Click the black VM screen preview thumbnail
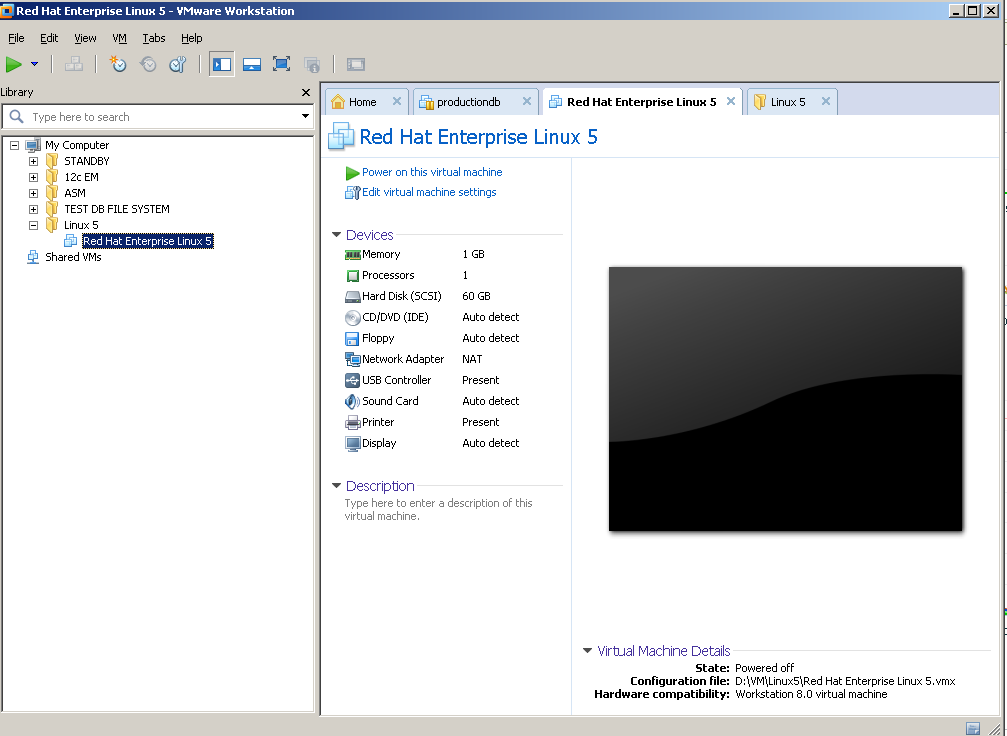Viewport: 1007px width, 736px height. (x=785, y=399)
